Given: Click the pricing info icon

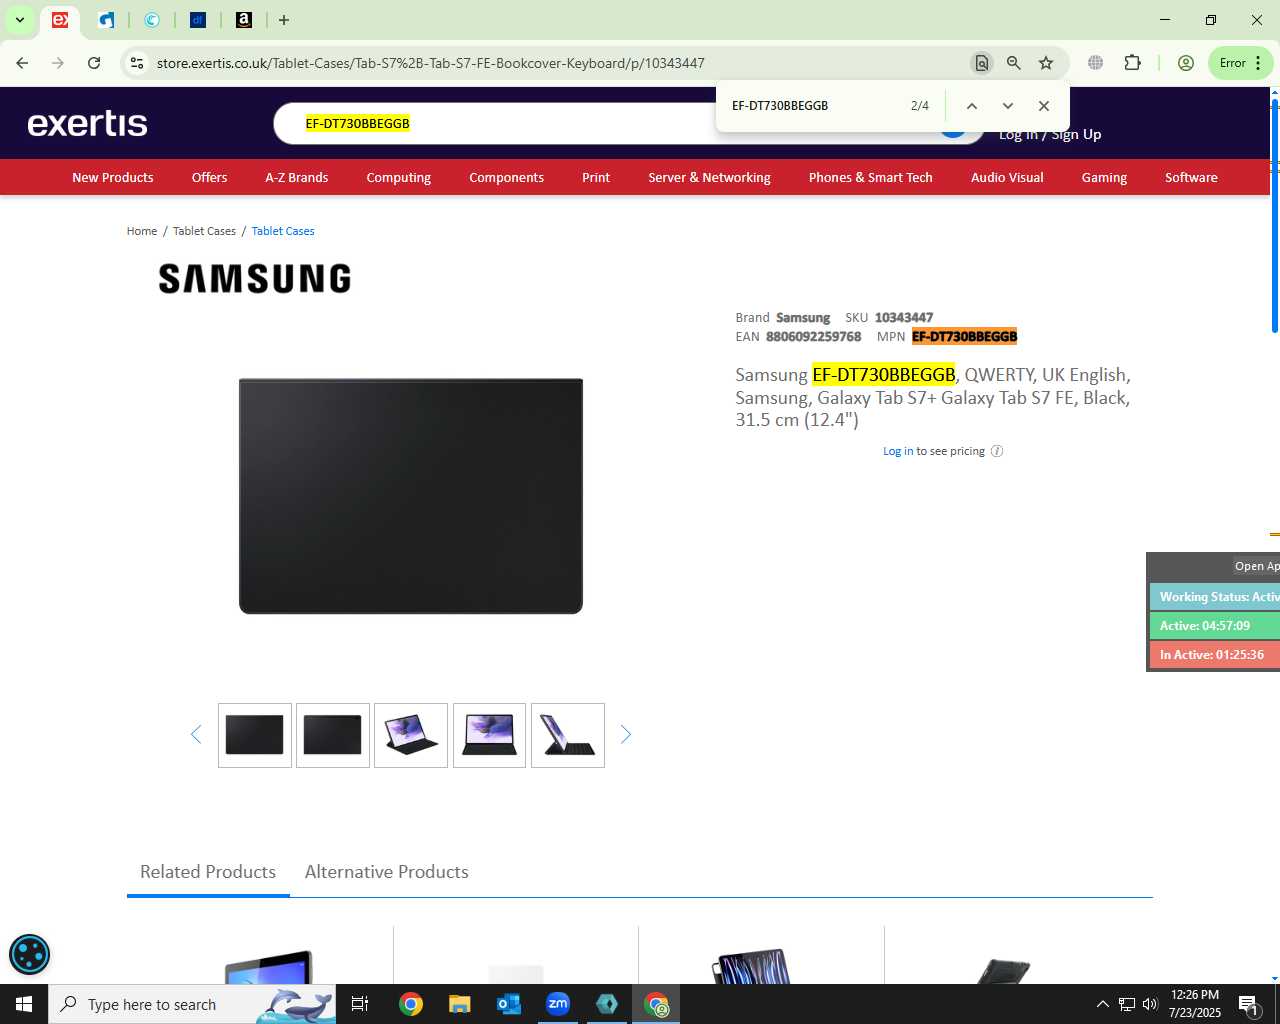Looking at the screenshot, I should click(x=997, y=451).
